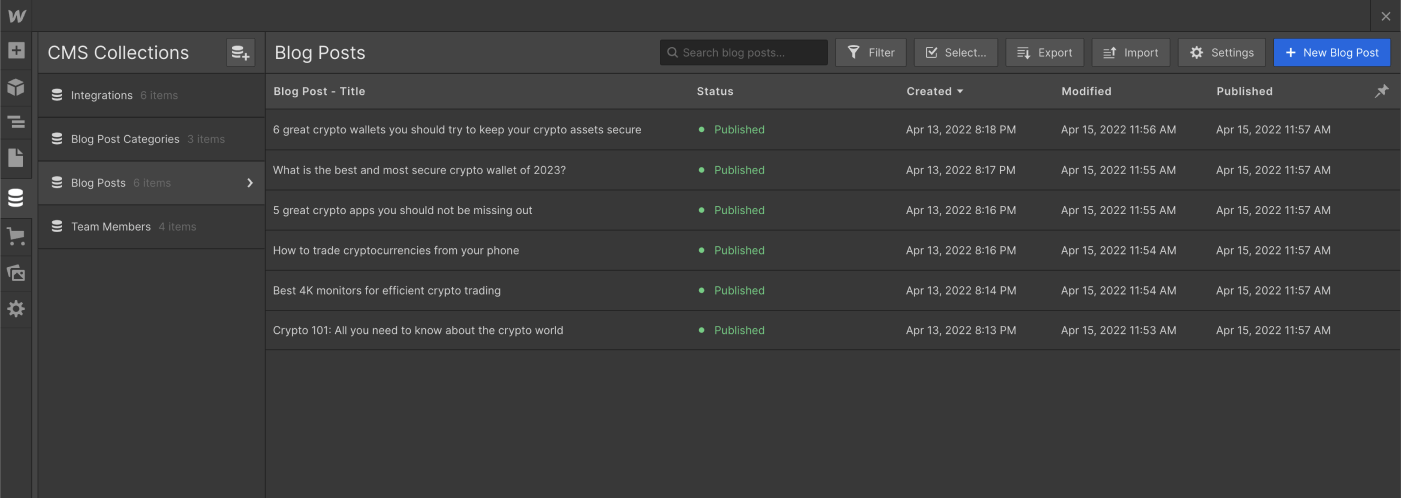This screenshot has height=498, width=1401.
Task: Click the Export button
Action: pyautogui.click(x=1044, y=53)
